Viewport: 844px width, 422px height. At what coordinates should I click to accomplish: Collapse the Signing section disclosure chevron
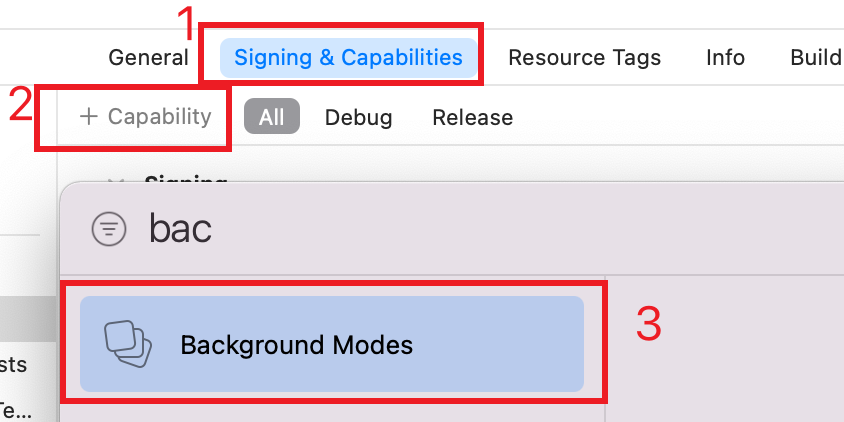116,182
